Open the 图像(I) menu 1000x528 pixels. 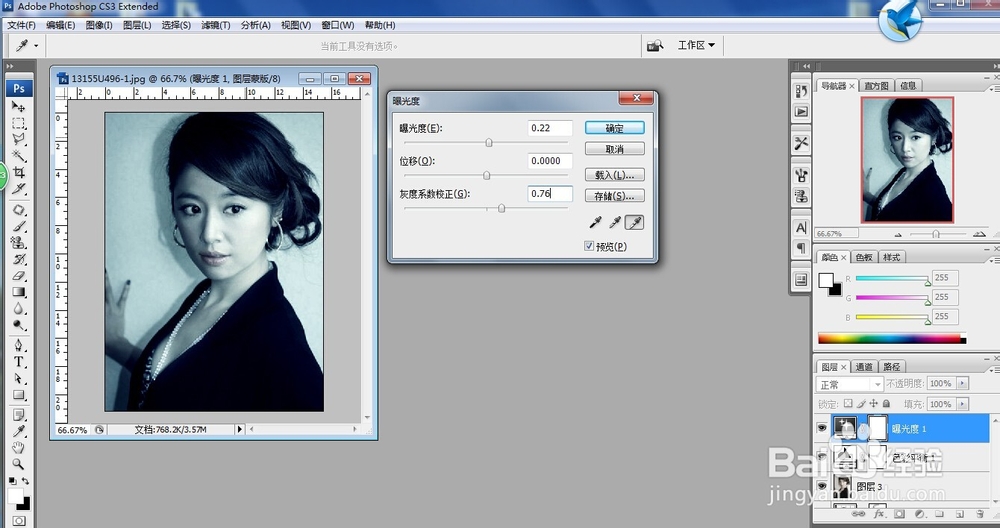[x=99, y=26]
